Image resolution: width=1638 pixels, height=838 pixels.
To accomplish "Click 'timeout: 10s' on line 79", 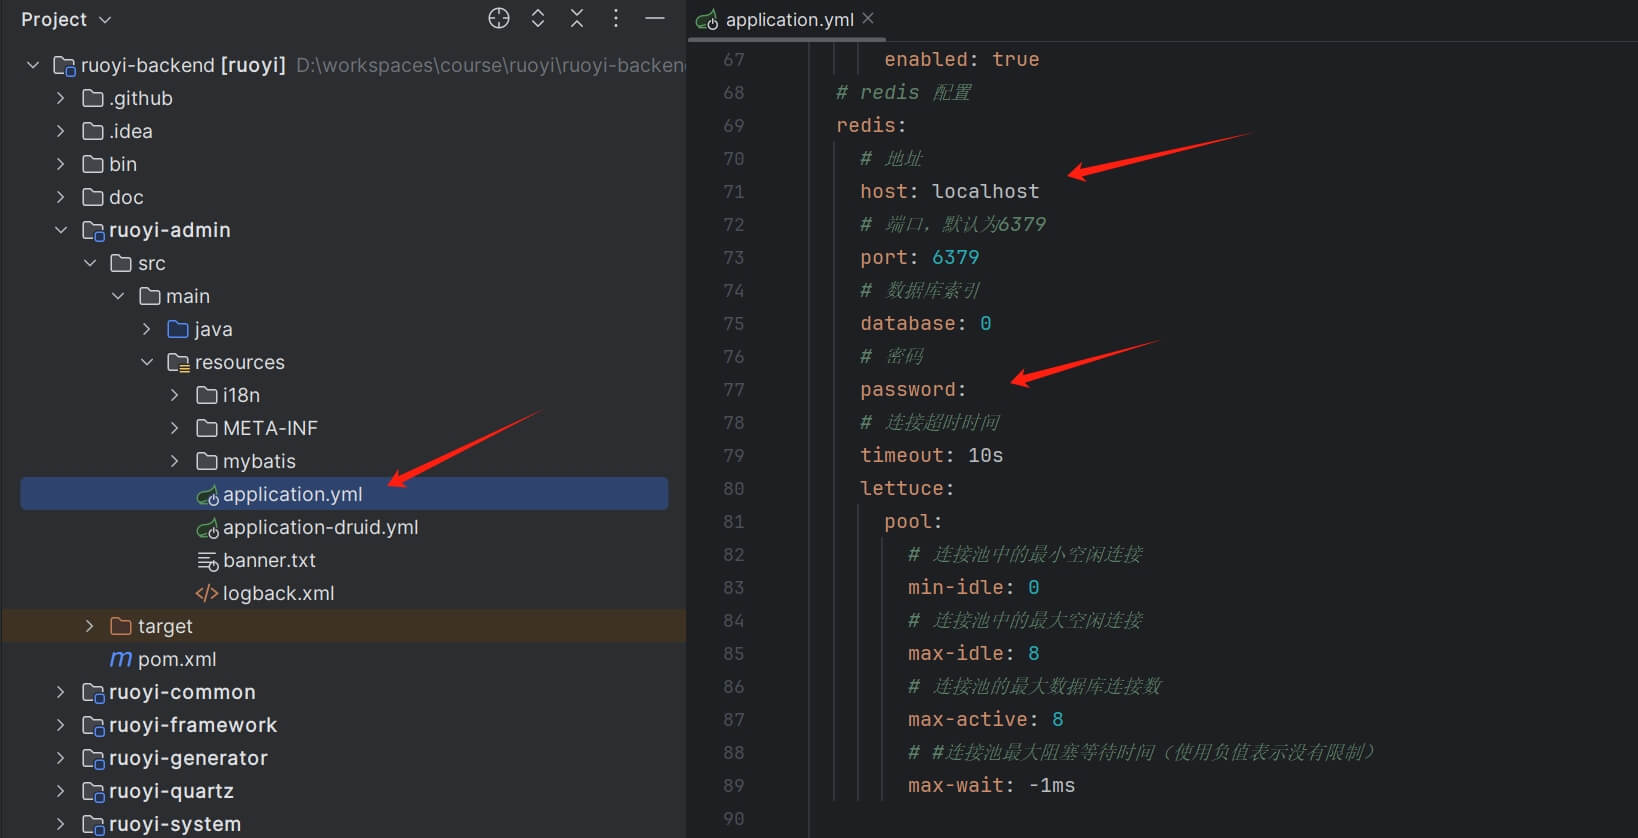I will coord(931,455).
